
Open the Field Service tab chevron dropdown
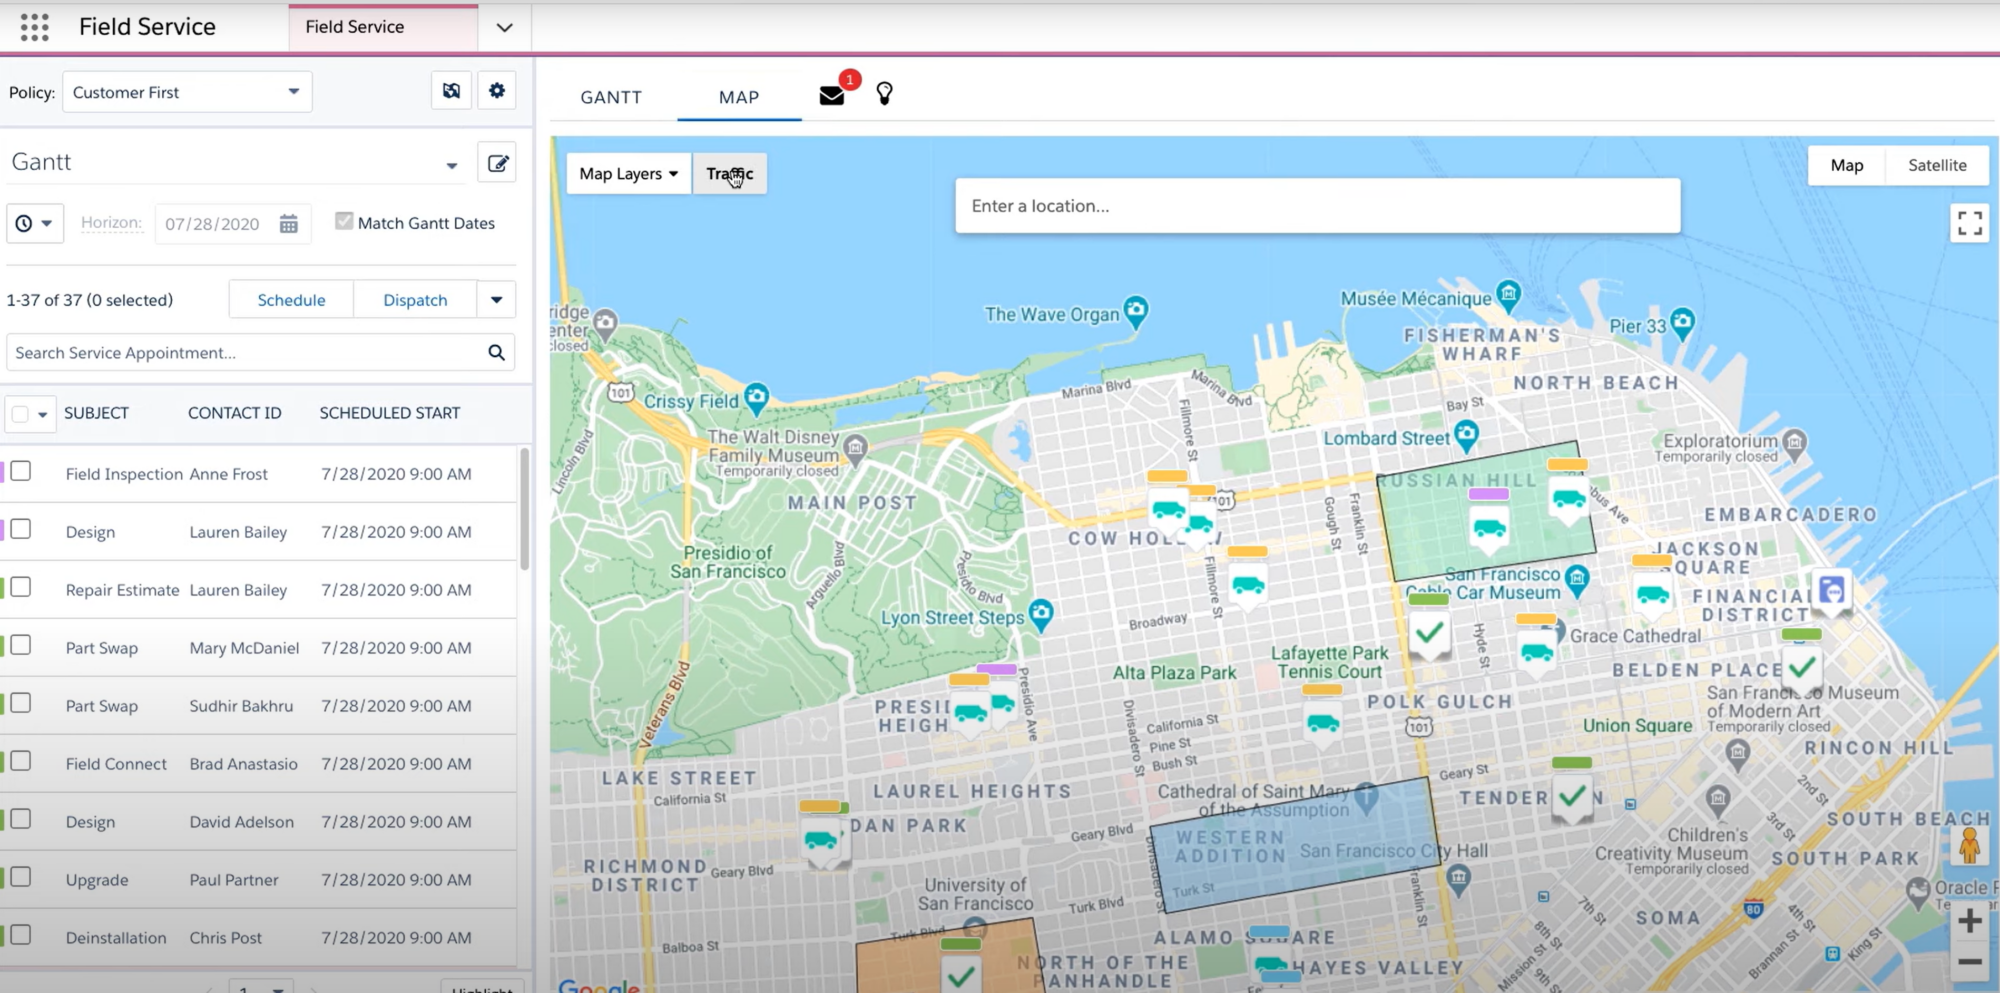click(504, 27)
